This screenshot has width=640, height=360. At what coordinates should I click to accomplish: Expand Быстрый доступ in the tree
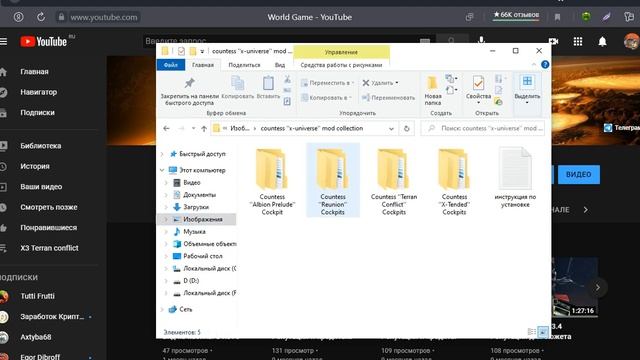pos(162,154)
